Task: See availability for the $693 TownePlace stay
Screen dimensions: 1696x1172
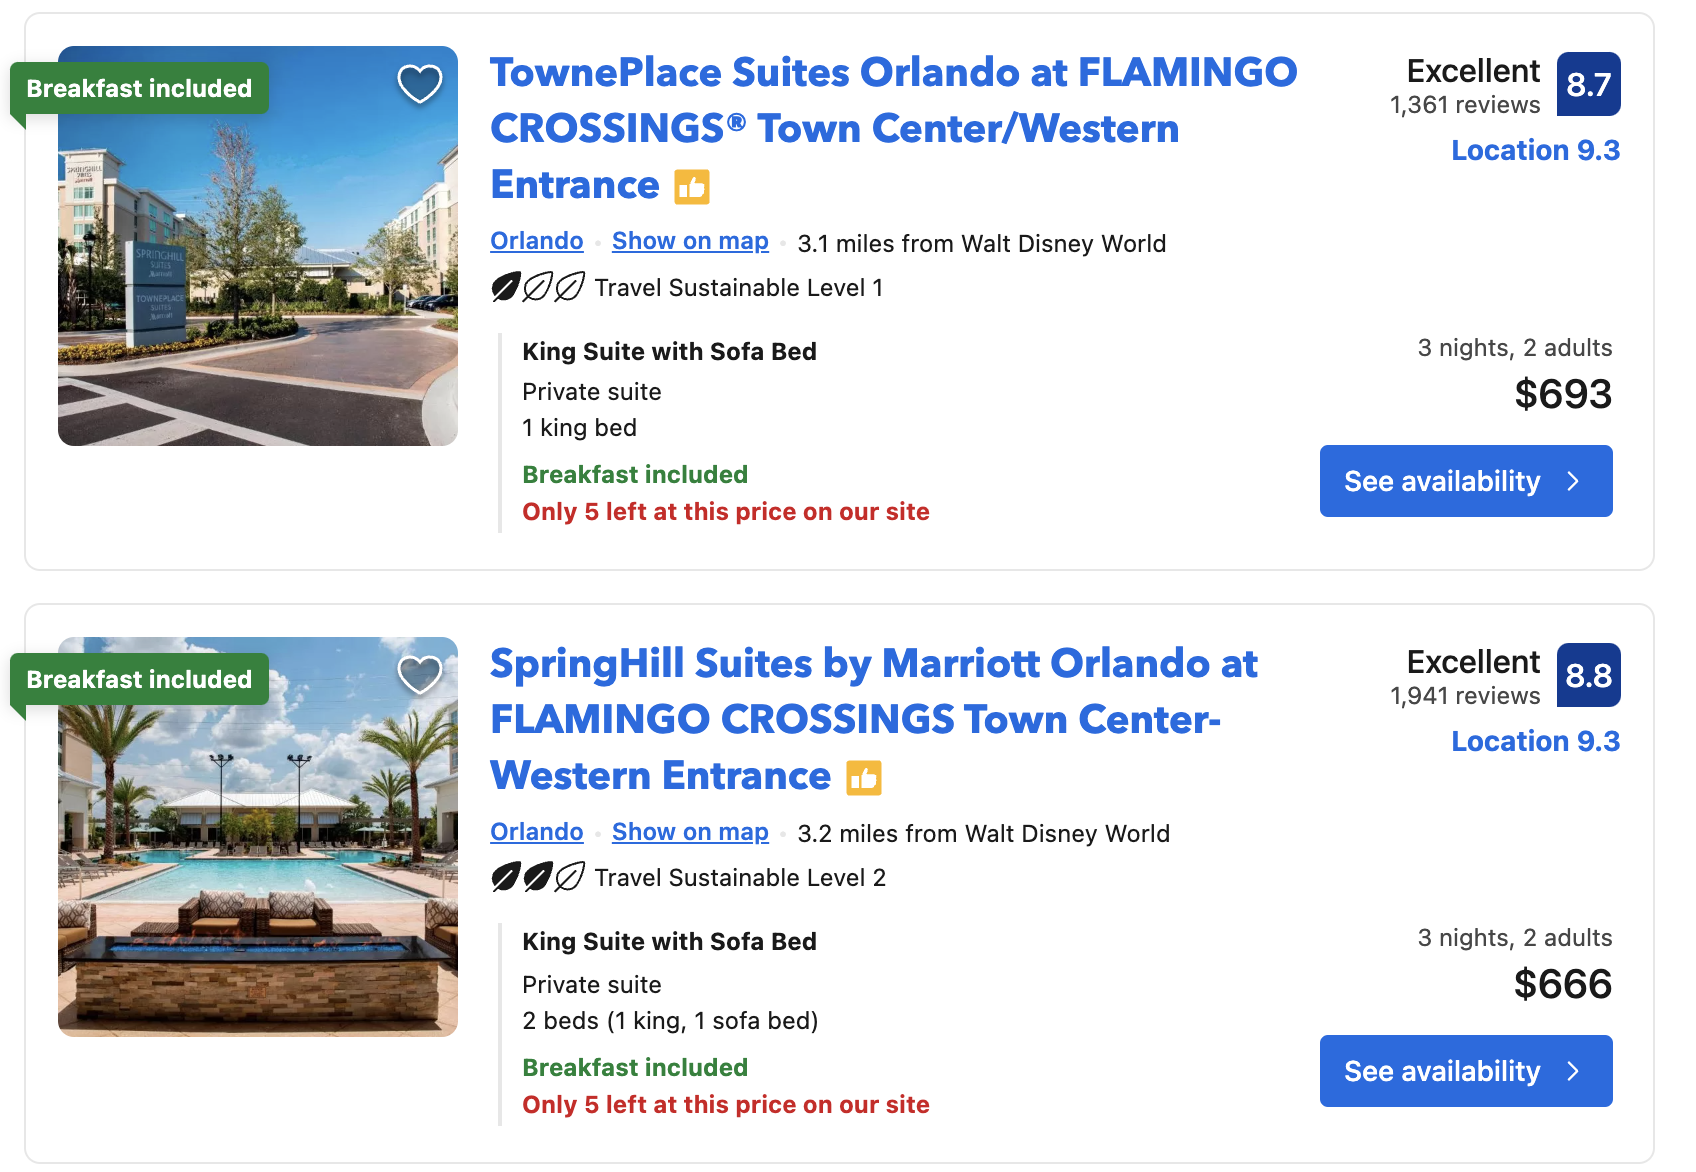Action: pyautogui.click(x=1465, y=481)
